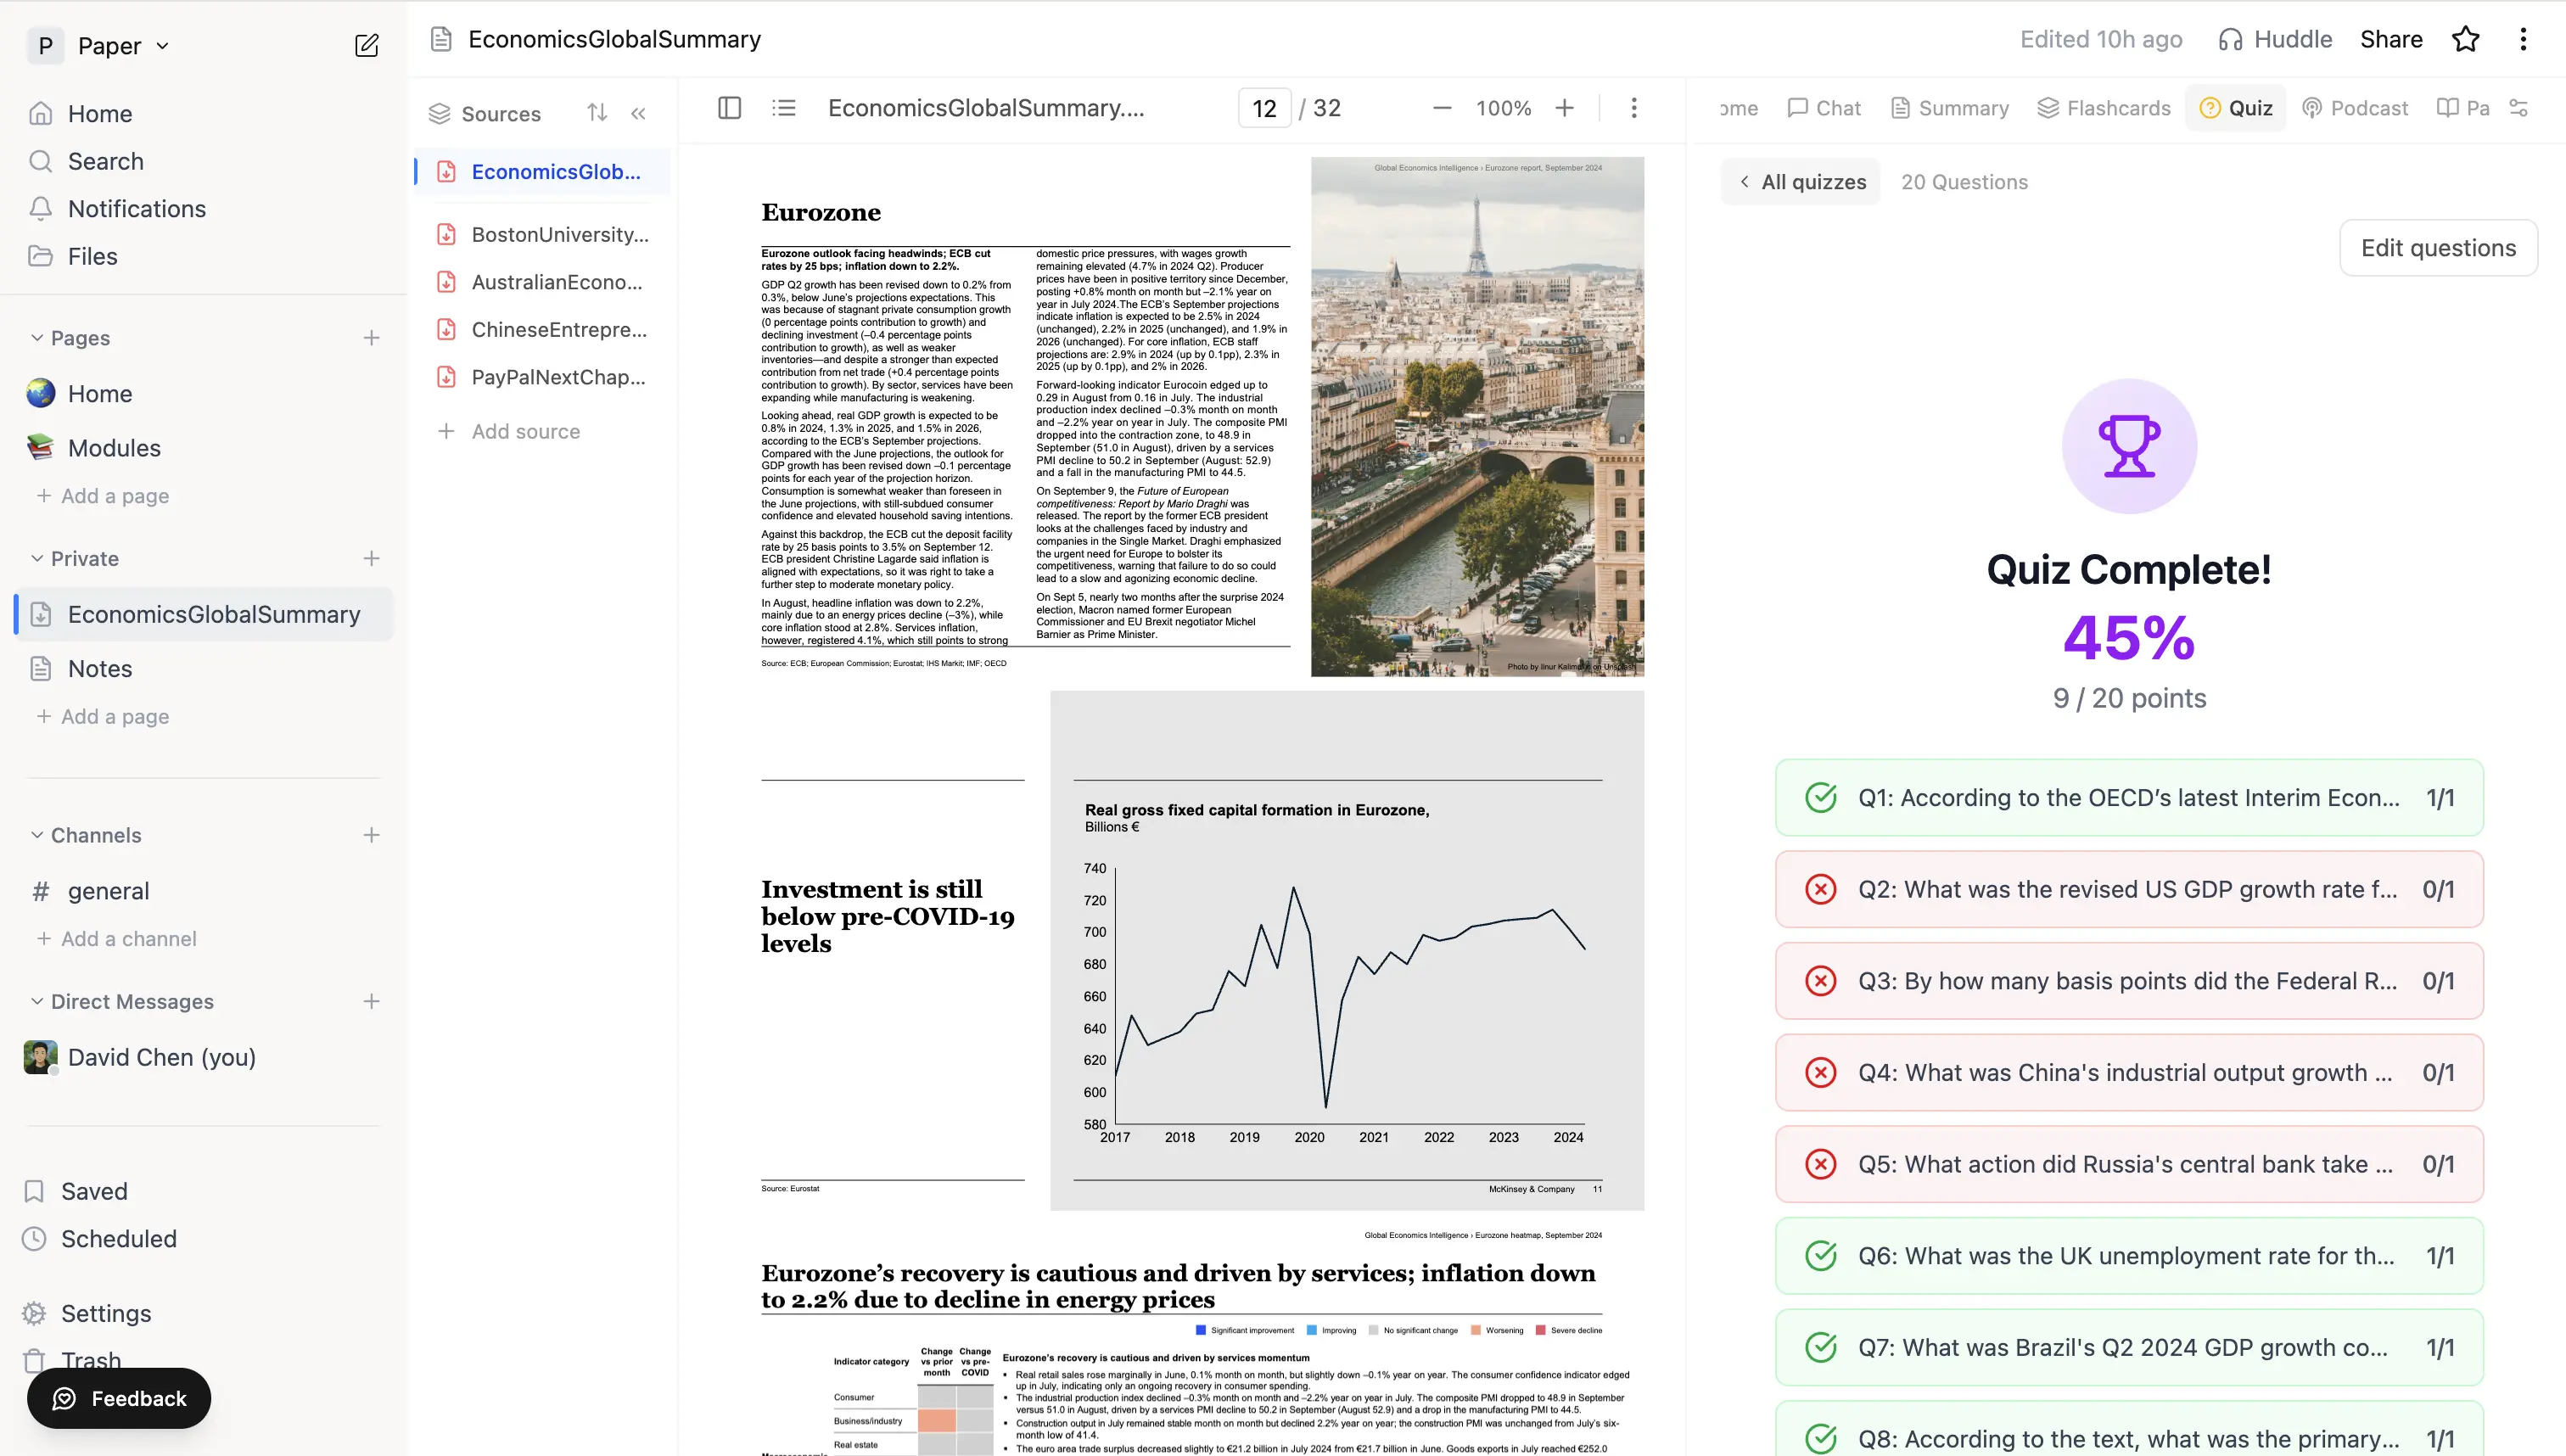This screenshot has width=2566, height=1456.
Task: Click Add source
Action: coord(510,431)
